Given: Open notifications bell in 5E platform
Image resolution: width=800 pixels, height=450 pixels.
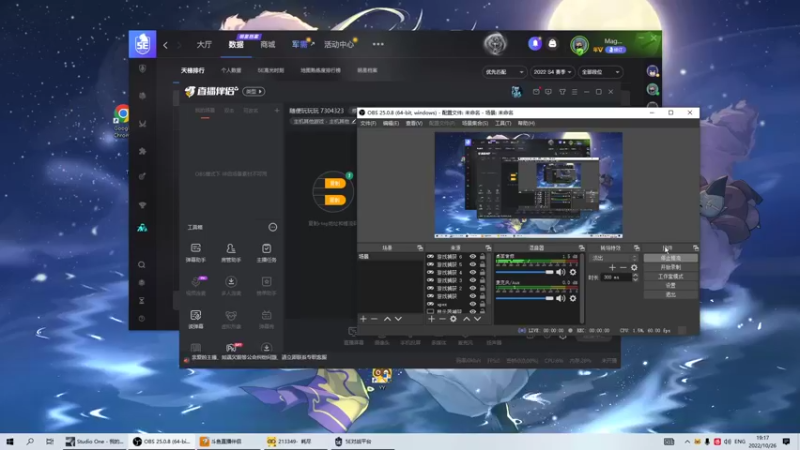Looking at the screenshot, I should point(535,43).
